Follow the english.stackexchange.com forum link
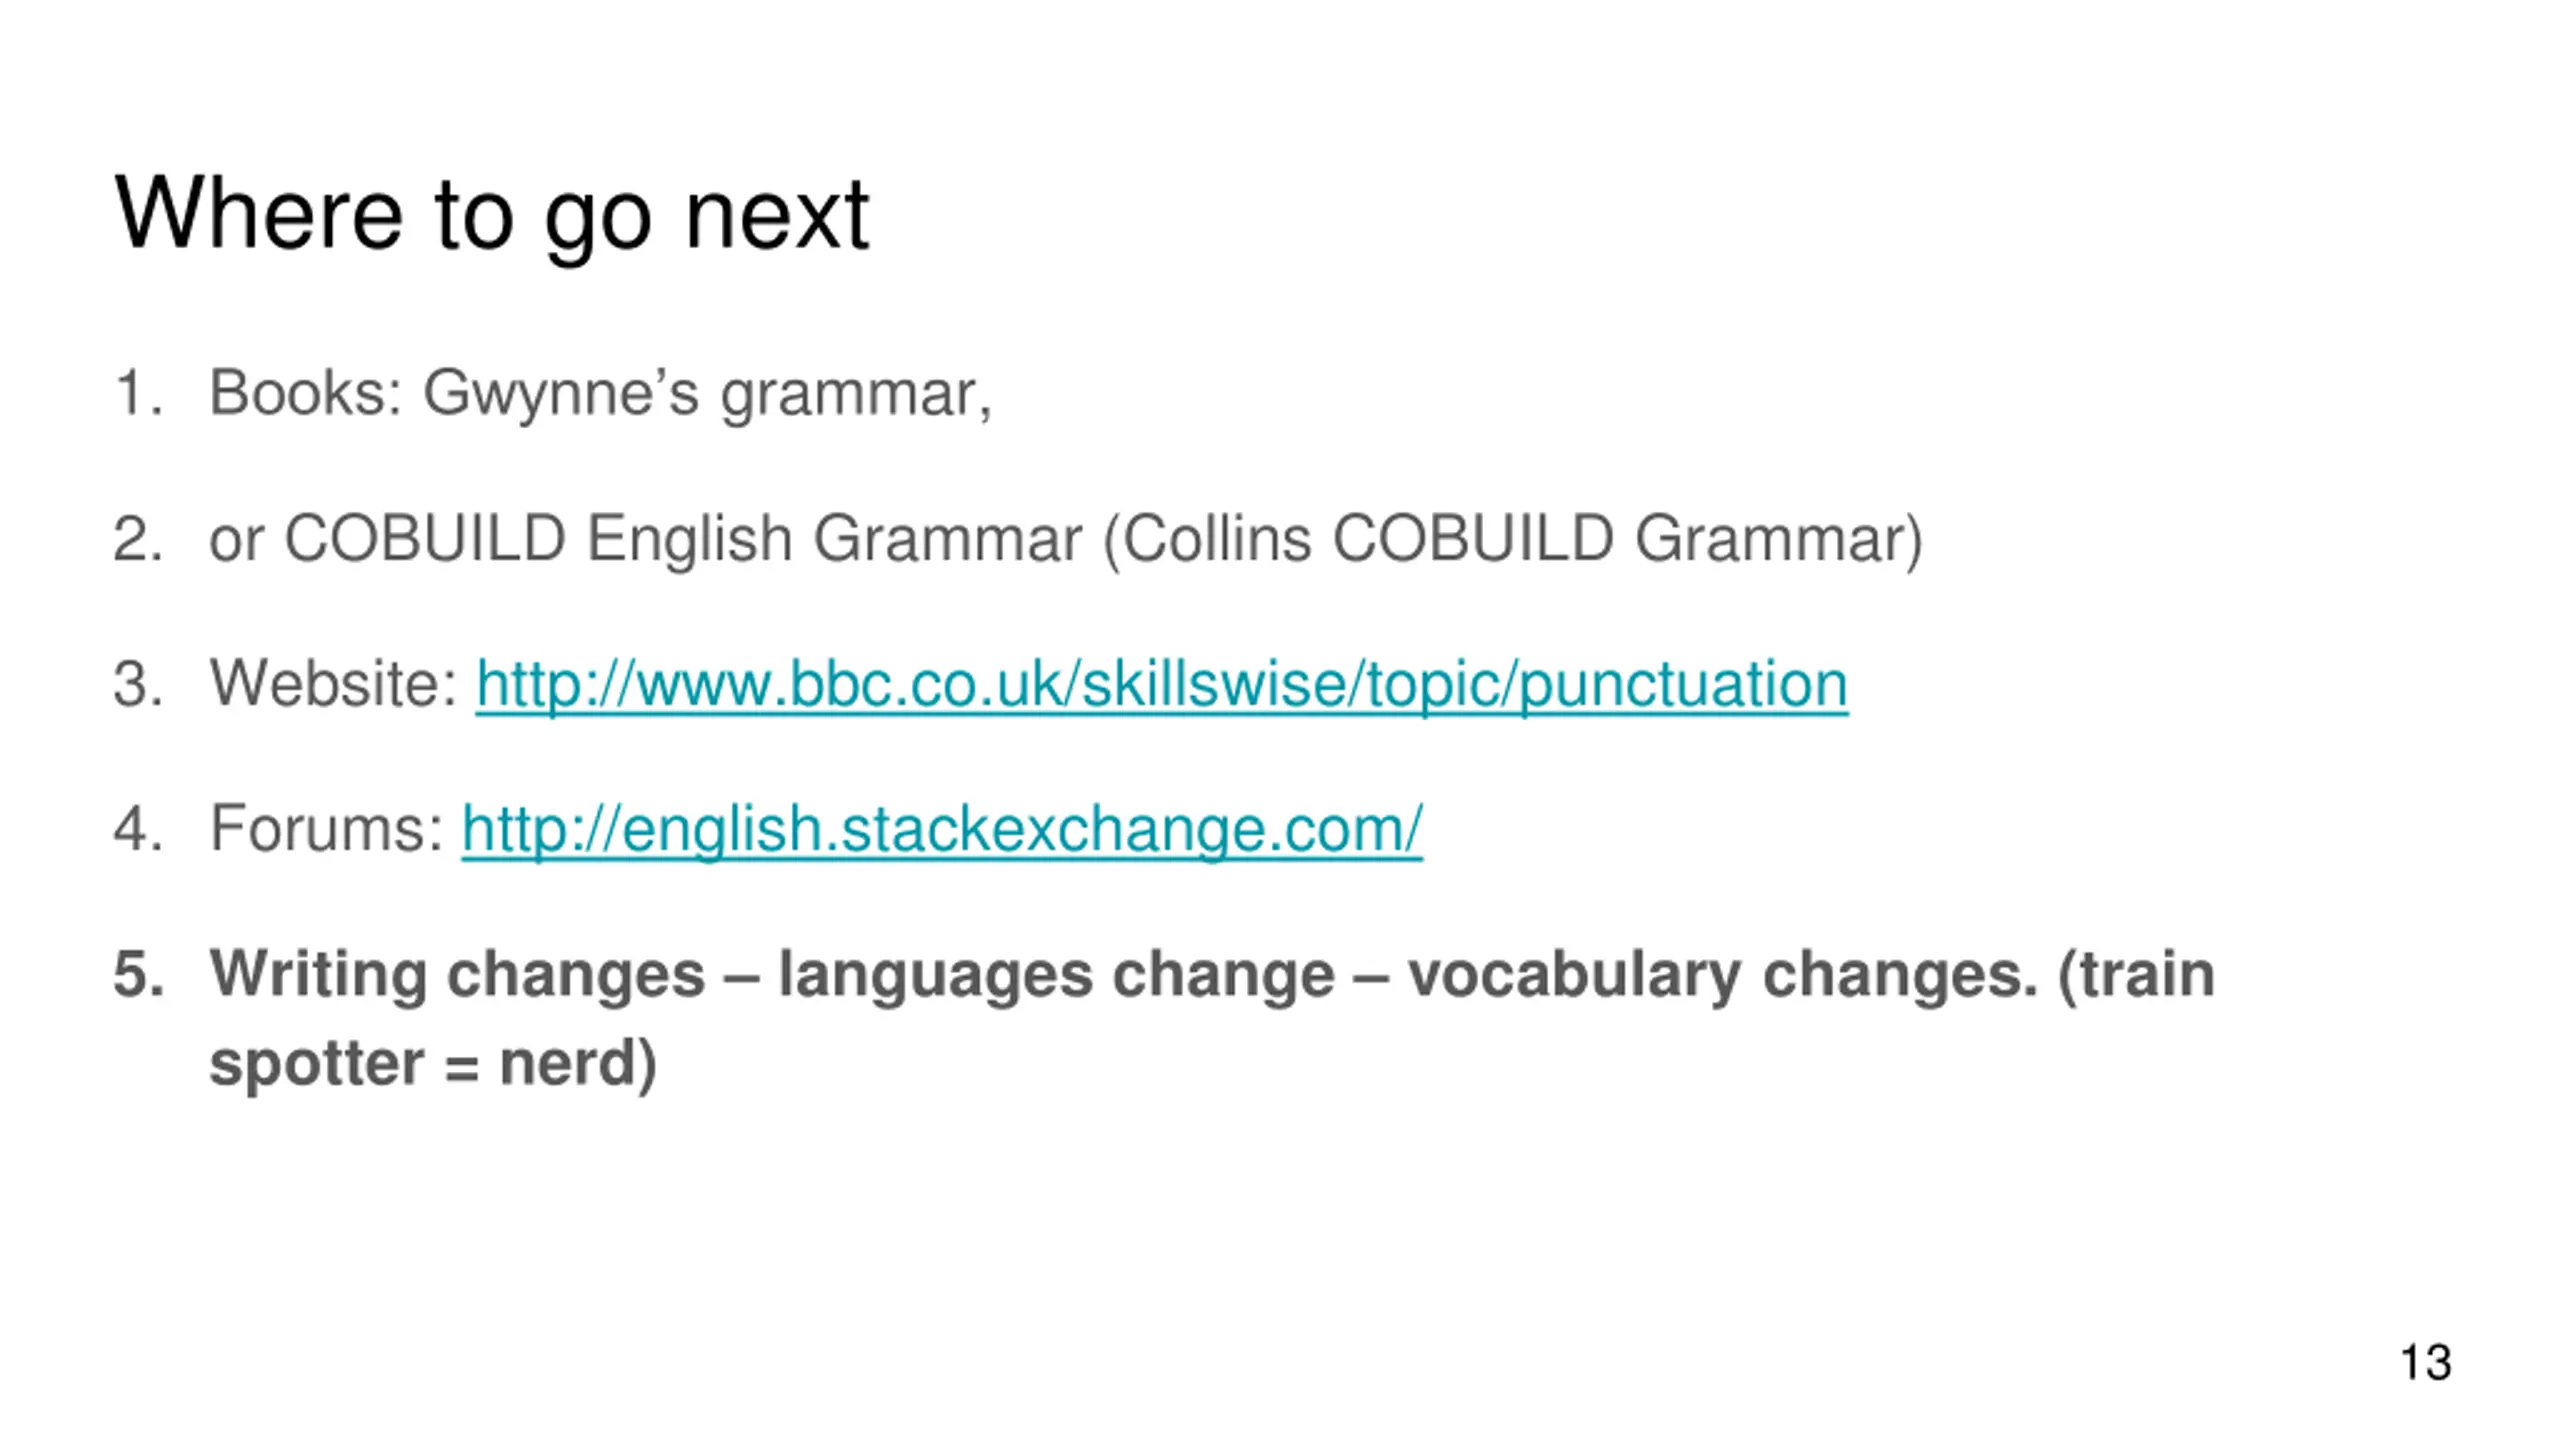Image resolution: width=2560 pixels, height=1440 pixels. pos(941,830)
